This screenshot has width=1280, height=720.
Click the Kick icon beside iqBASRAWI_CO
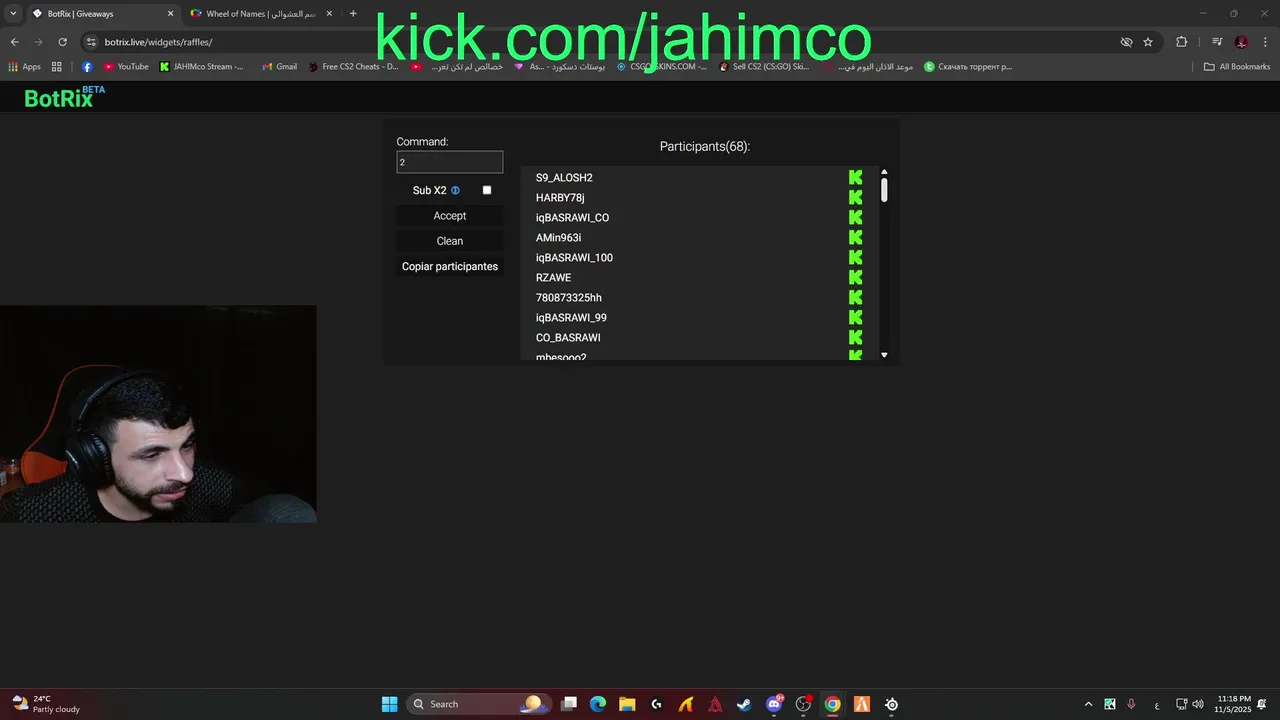click(855, 217)
